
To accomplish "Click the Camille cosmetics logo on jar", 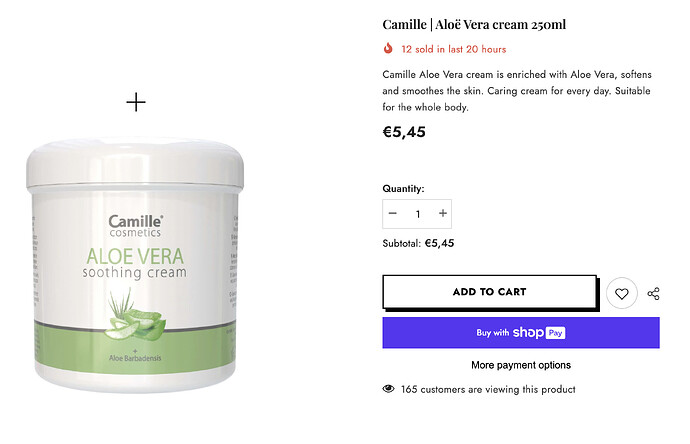I will point(136,226).
